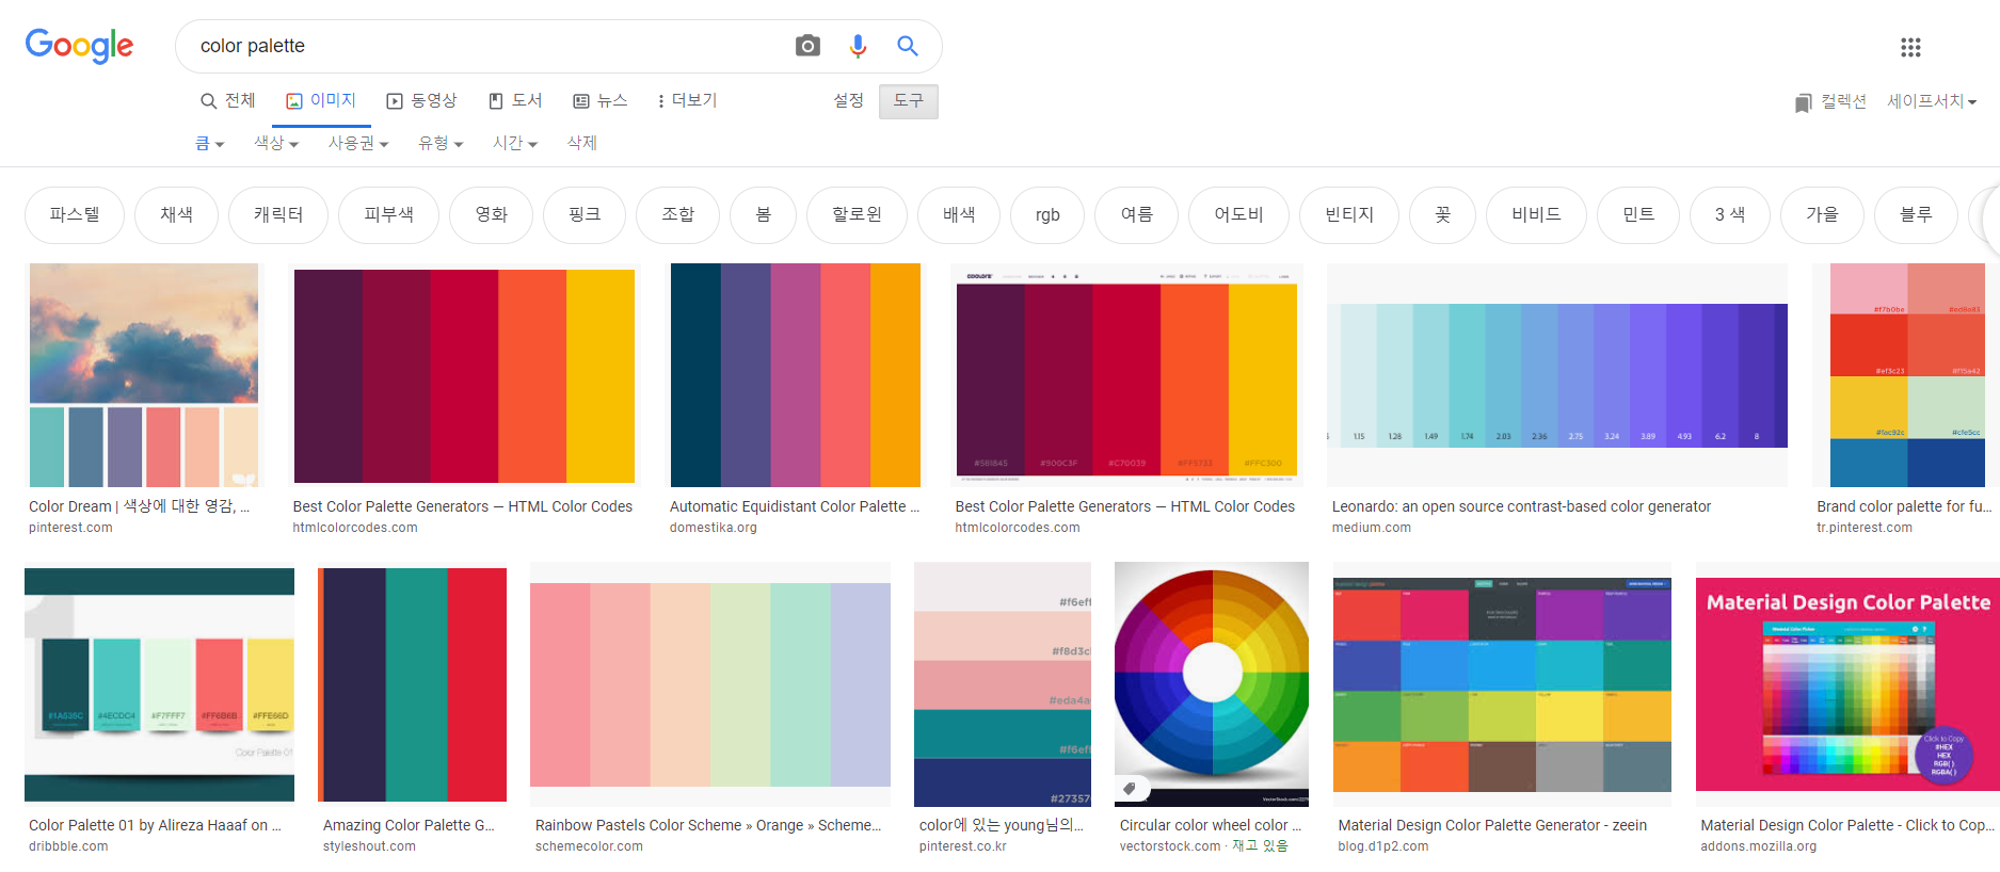Image resolution: width=2000 pixels, height=872 pixels.
Task: Open the Brand color palette image
Action: click(1907, 375)
